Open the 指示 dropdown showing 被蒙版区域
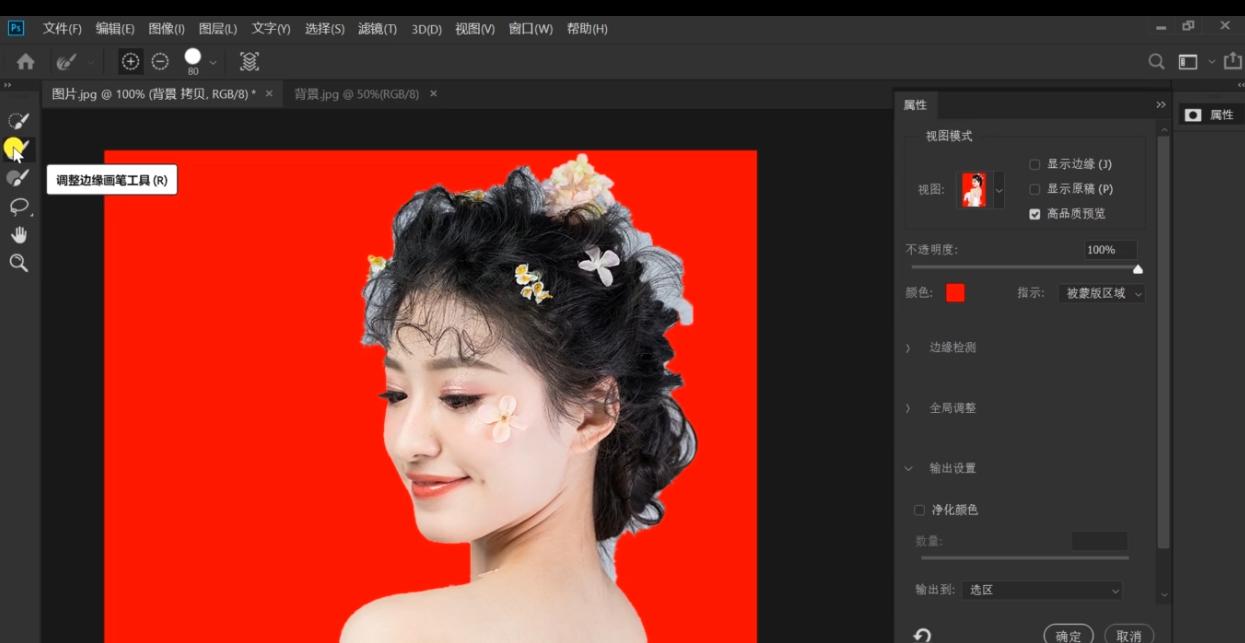The width and height of the screenshot is (1245, 643). [1100, 294]
